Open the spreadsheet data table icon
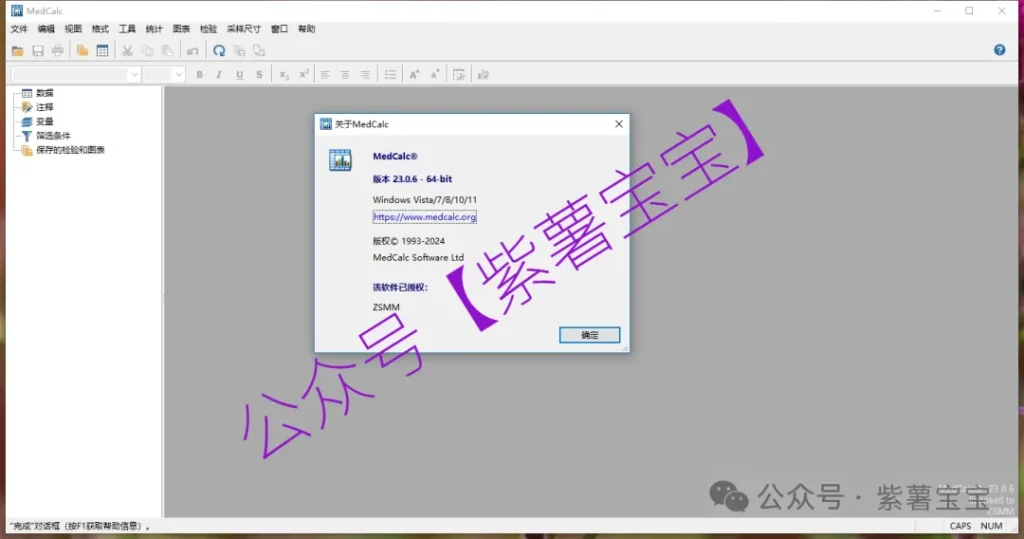The width and height of the screenshot is (1024, 539). pos(102,51)
